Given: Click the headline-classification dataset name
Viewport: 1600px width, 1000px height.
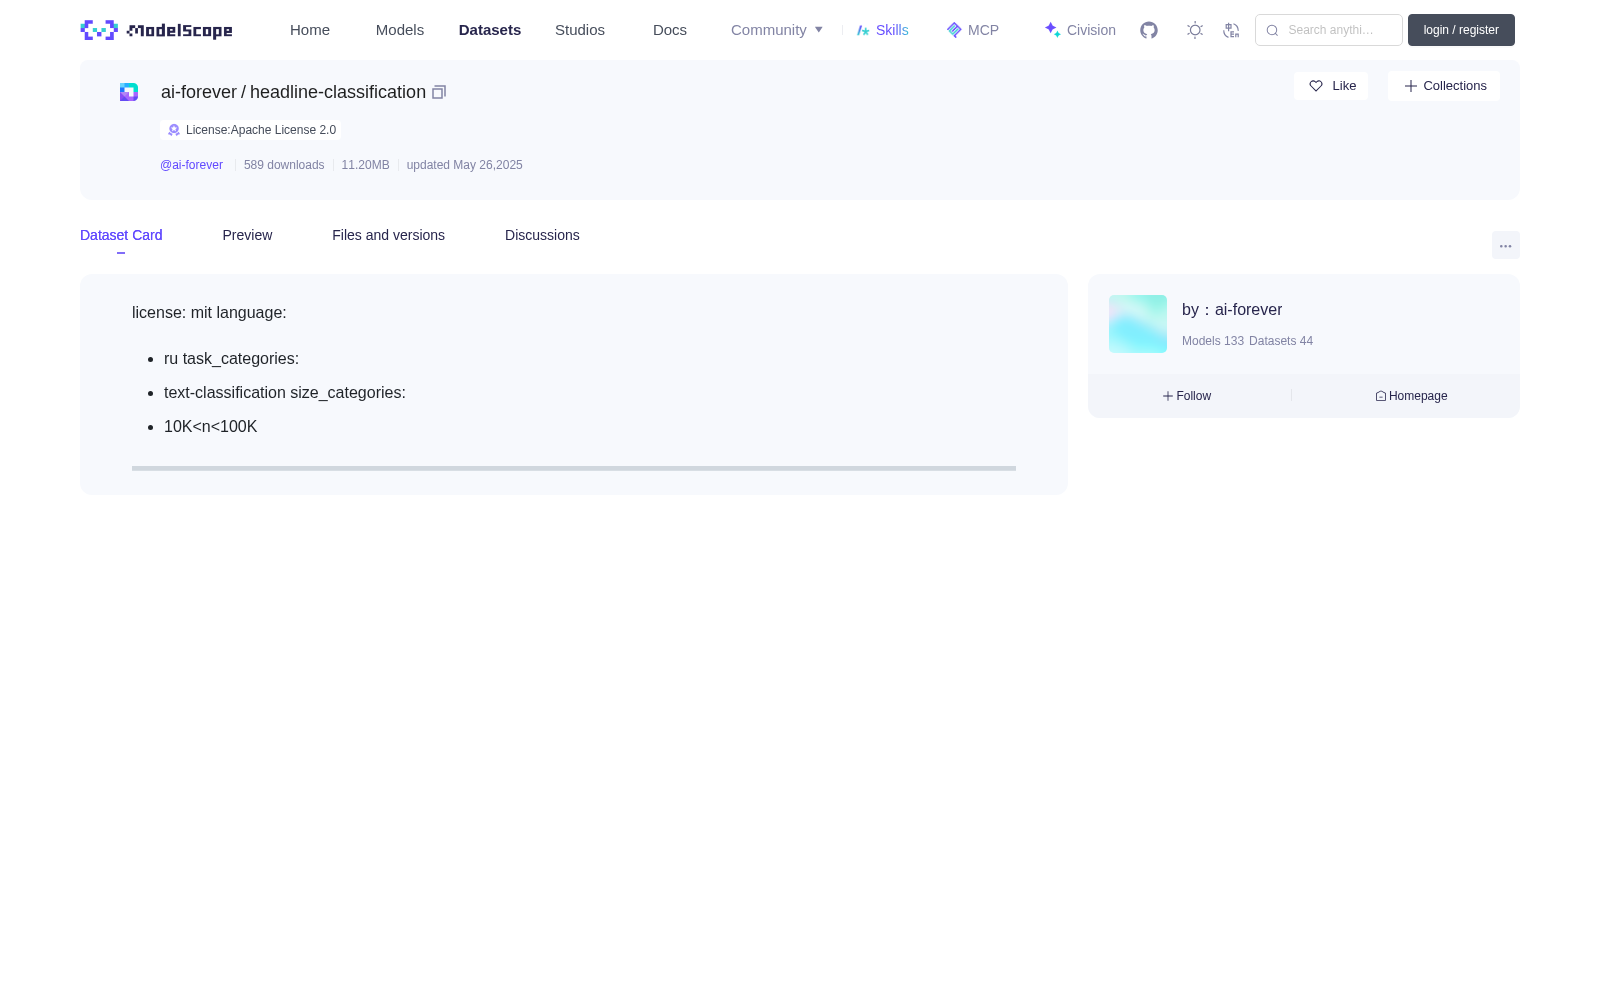Looking at the screenshot, I should [338, 92].
